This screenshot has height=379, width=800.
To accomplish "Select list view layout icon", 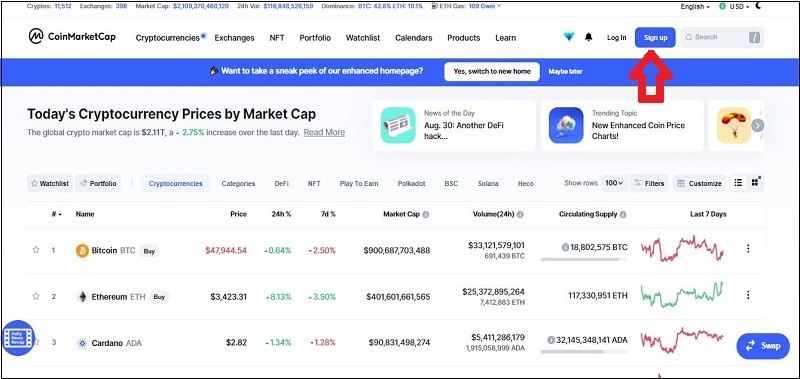I will [738, 183].
